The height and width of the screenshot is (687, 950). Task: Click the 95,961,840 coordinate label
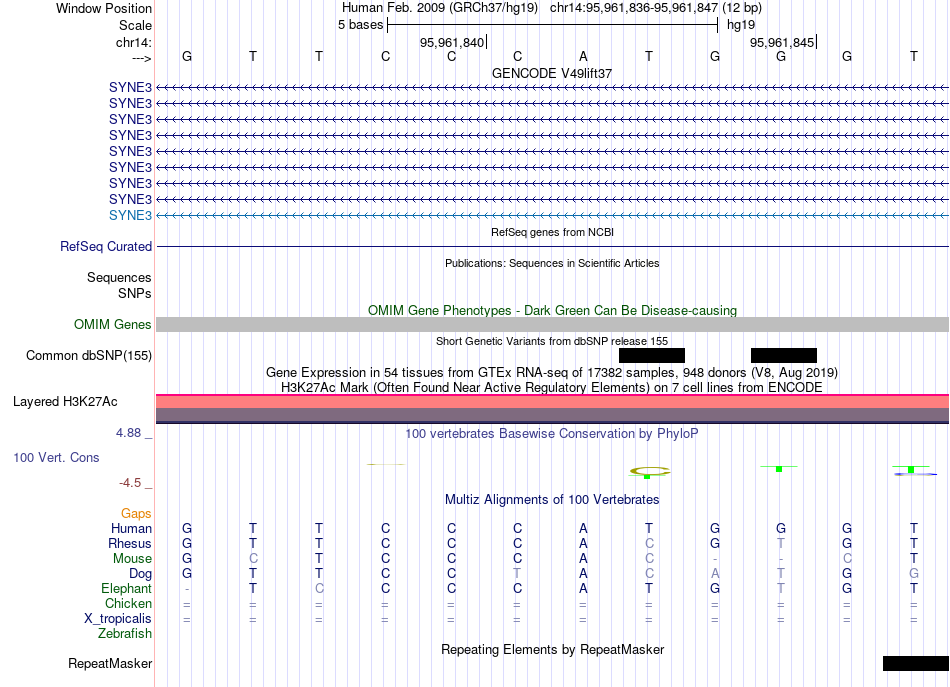(x=452, y=42)
